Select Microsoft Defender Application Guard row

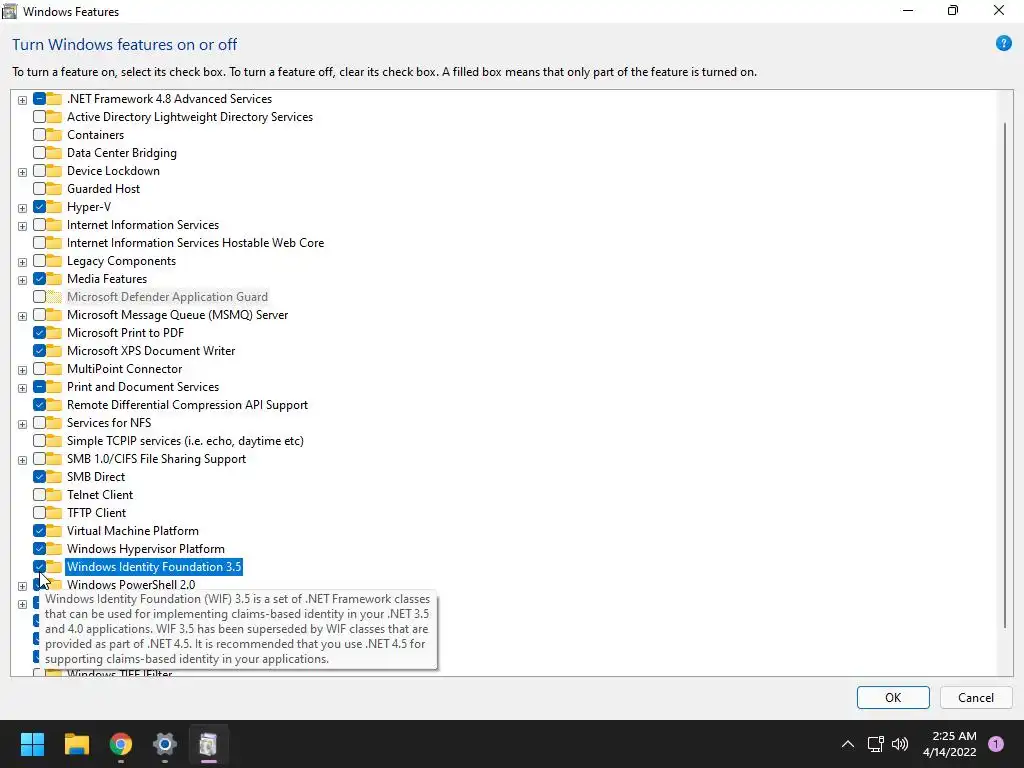click(167, 297)
